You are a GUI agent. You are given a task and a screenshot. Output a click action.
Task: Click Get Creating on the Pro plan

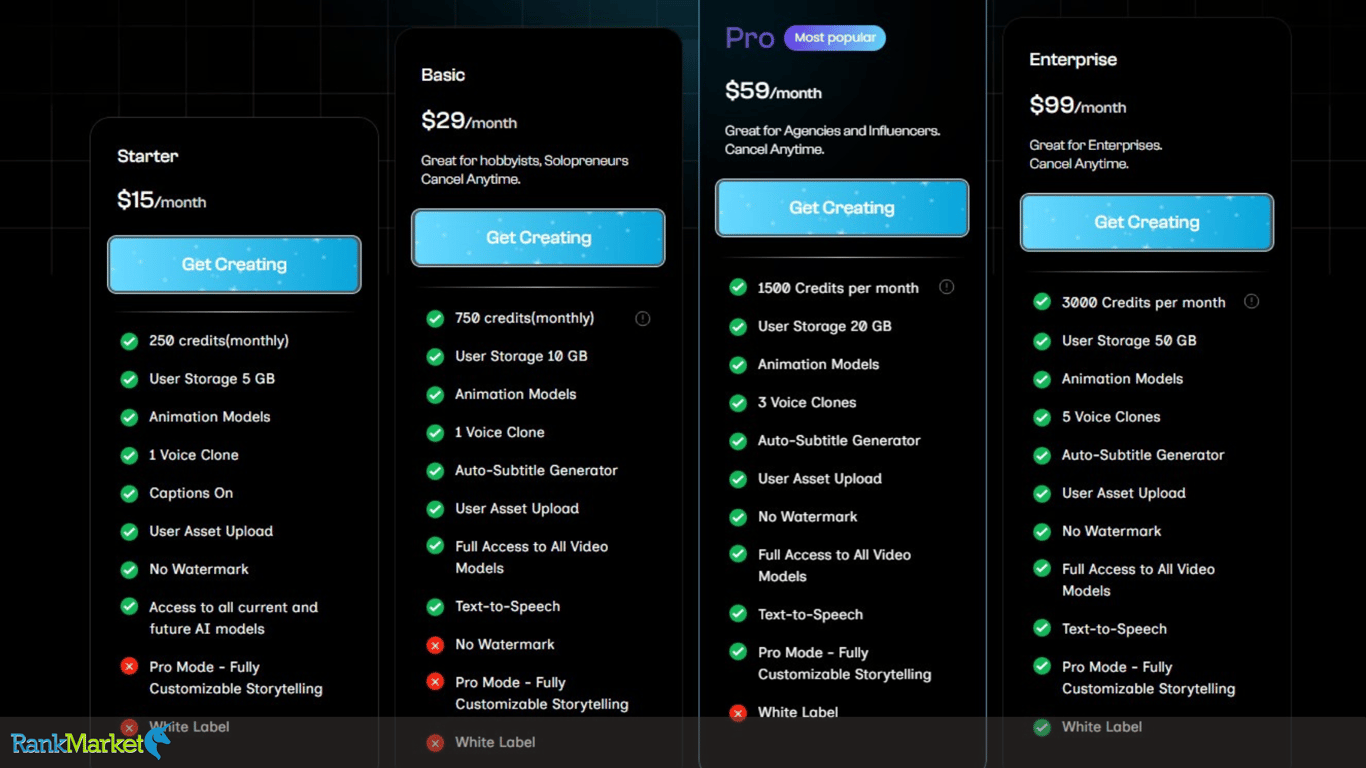coord(842,208)
